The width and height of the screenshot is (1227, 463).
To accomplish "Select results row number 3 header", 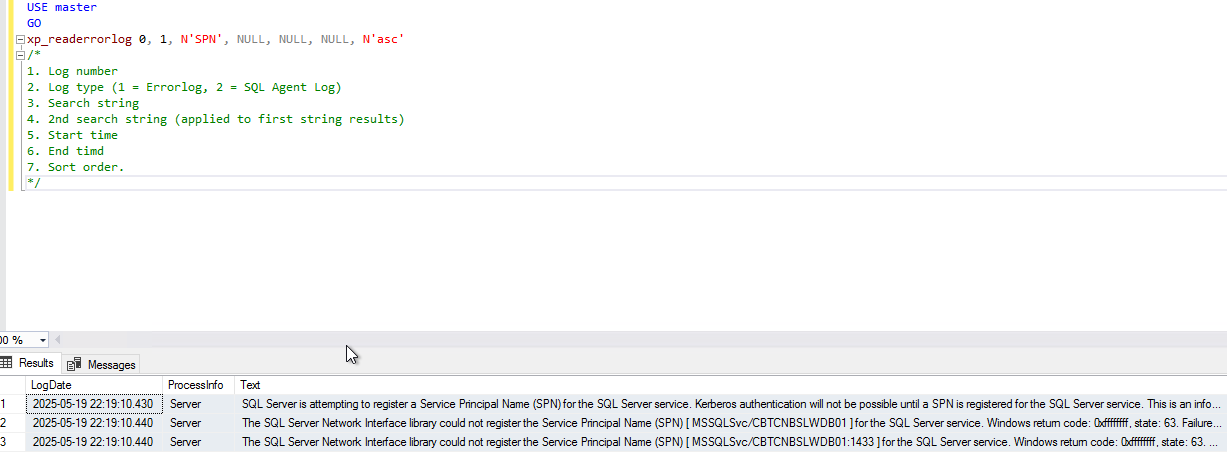I will (x=12, y=442).
